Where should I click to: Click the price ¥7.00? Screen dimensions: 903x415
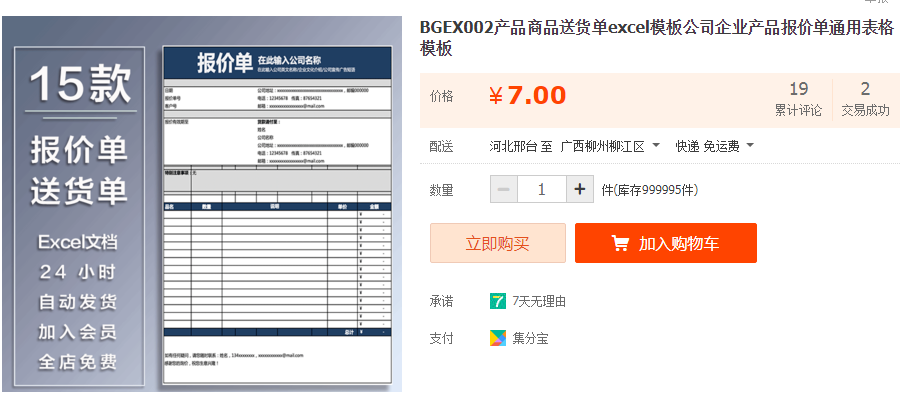528,96
